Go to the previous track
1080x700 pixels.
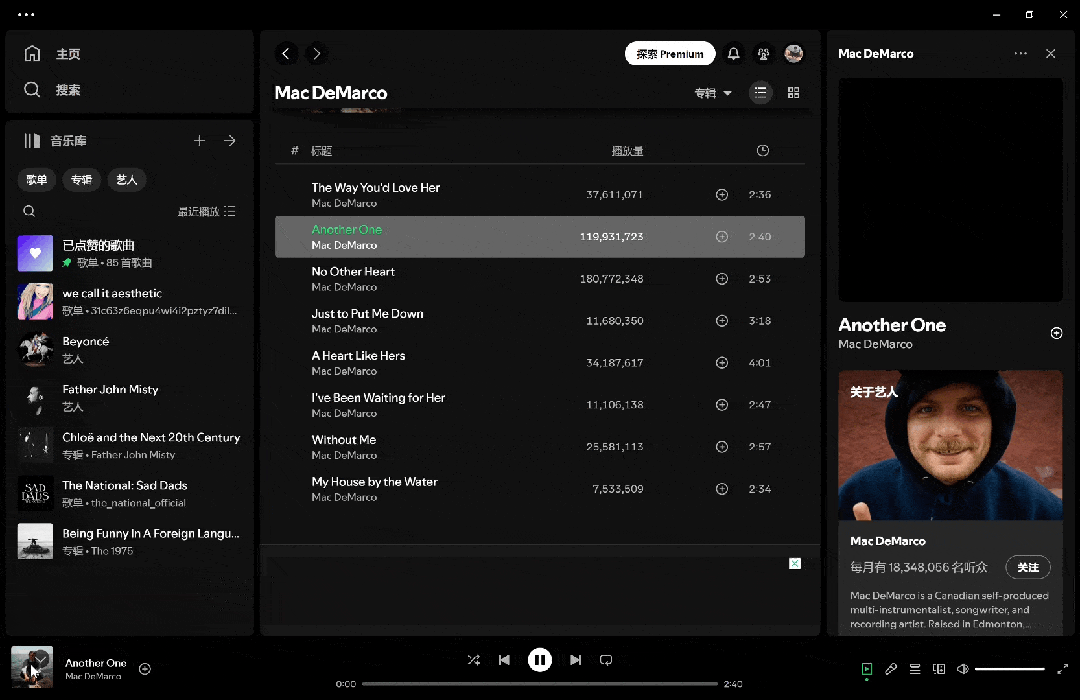(504, 660)
